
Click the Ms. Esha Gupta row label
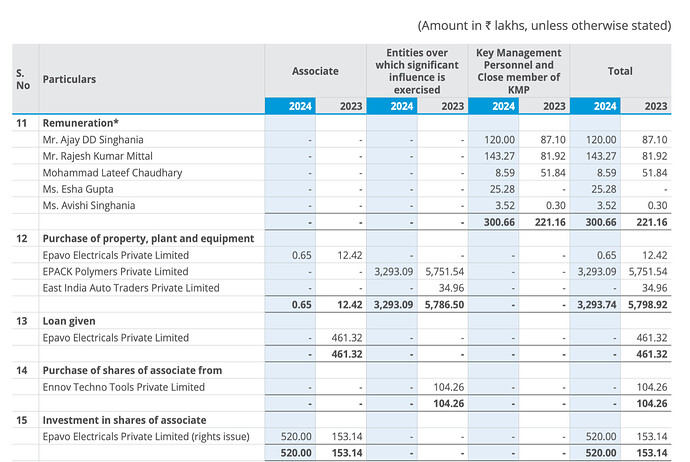(78, 189)
